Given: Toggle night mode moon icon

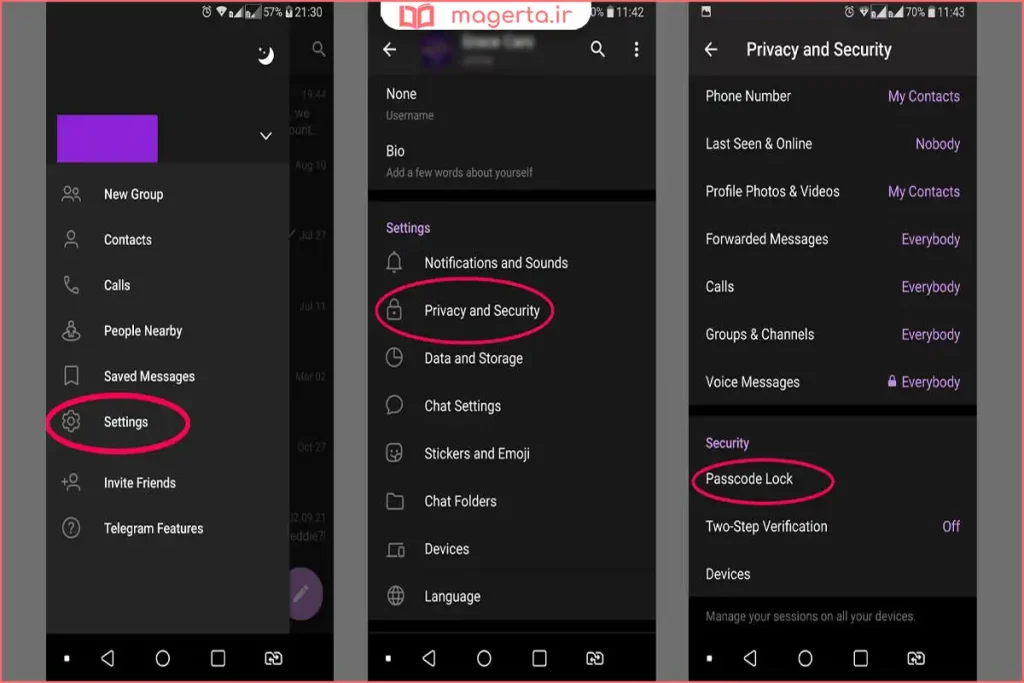Looking at the screenshot, I should (265, 56).
